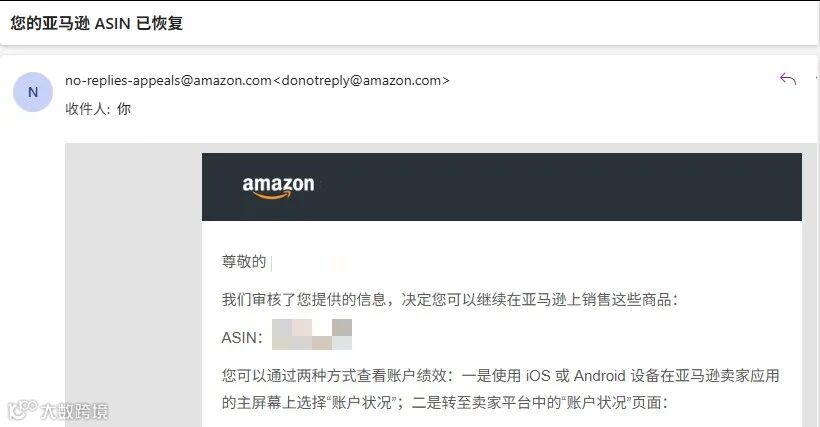The image size is (820, 427).
Task: Click 亚马逊卖家应用 in the message body
Action: (x=727, y=376)
